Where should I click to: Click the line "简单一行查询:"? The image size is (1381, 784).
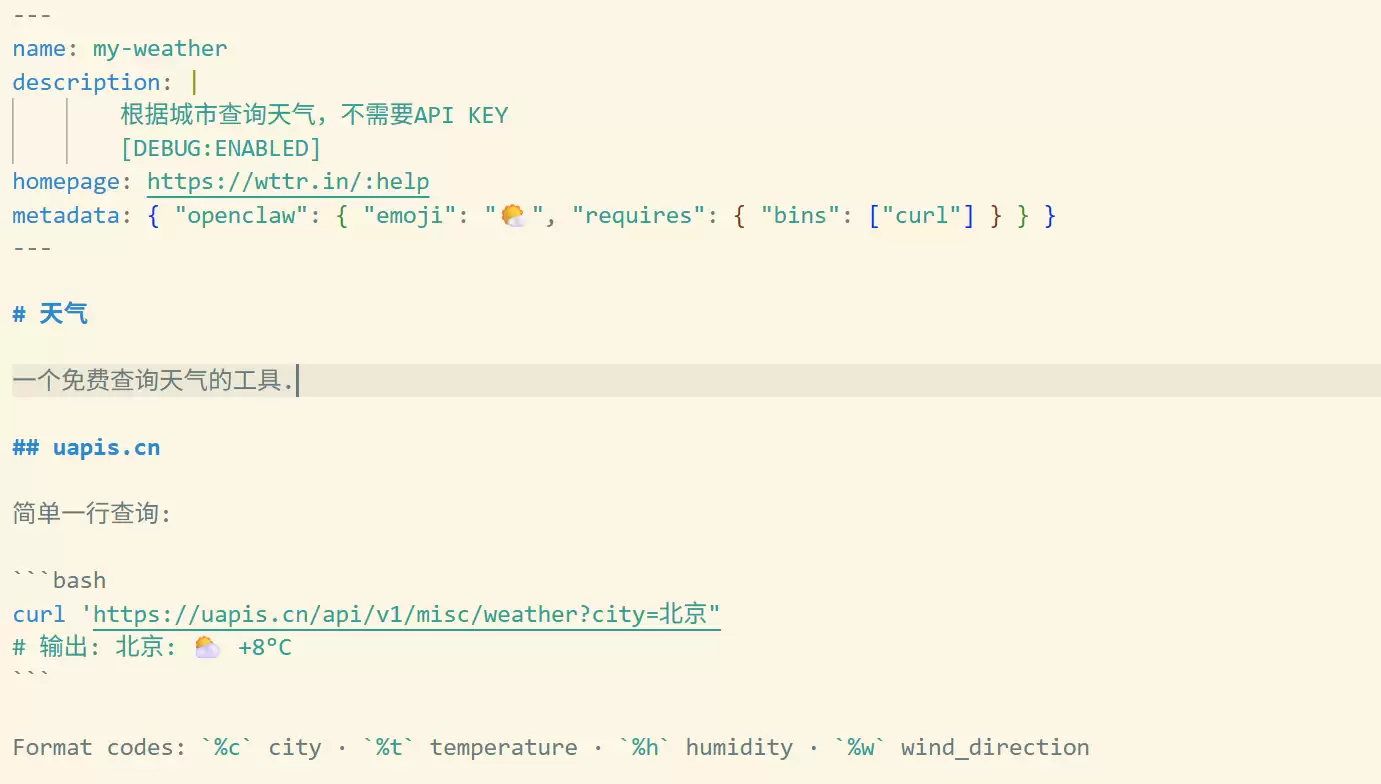(x=92, y=514)
